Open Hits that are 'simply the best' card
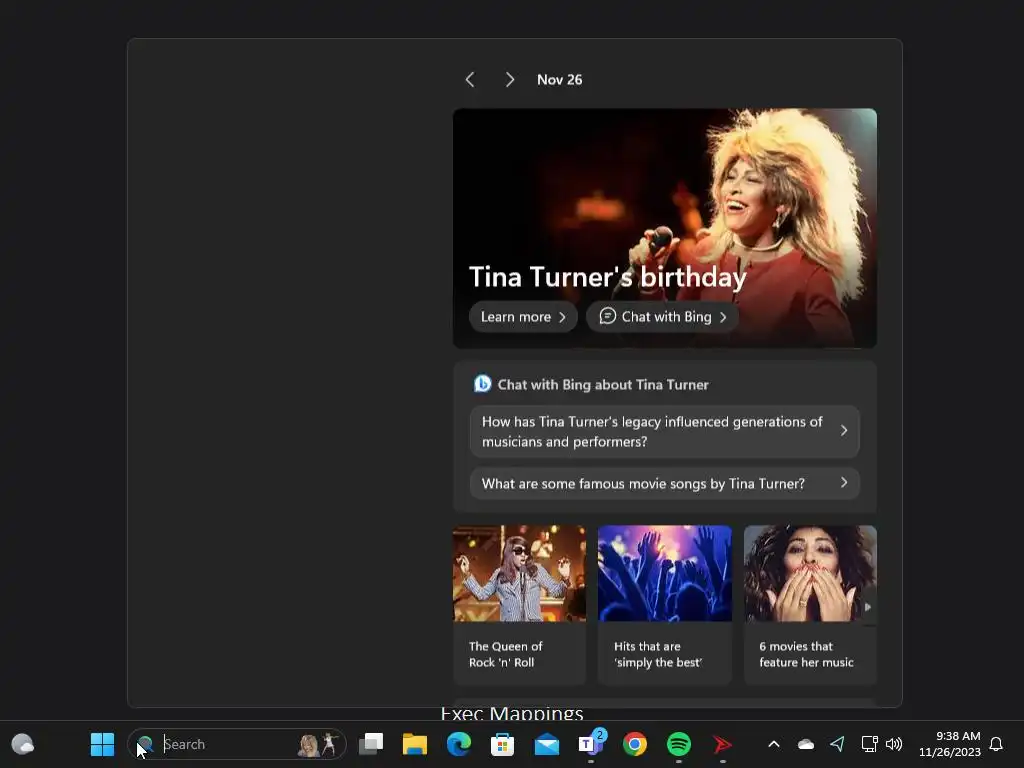The image size is (1024, 768). 665,605
